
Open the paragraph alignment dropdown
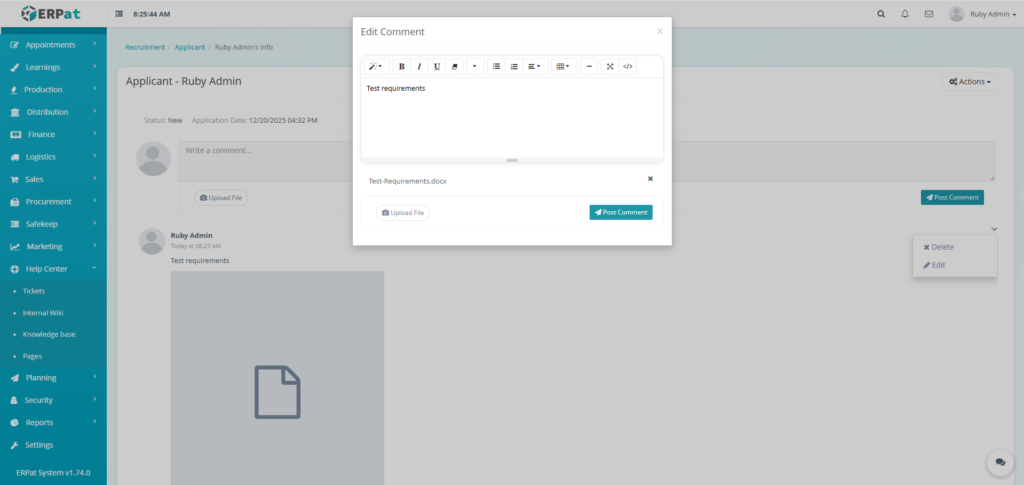point(534,67)
